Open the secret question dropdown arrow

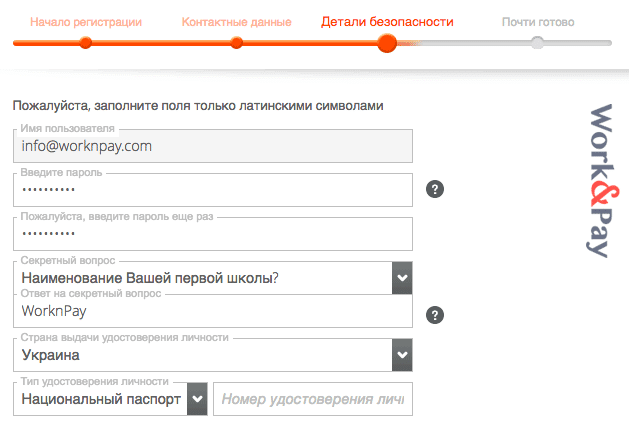click(x=402, y=278)
